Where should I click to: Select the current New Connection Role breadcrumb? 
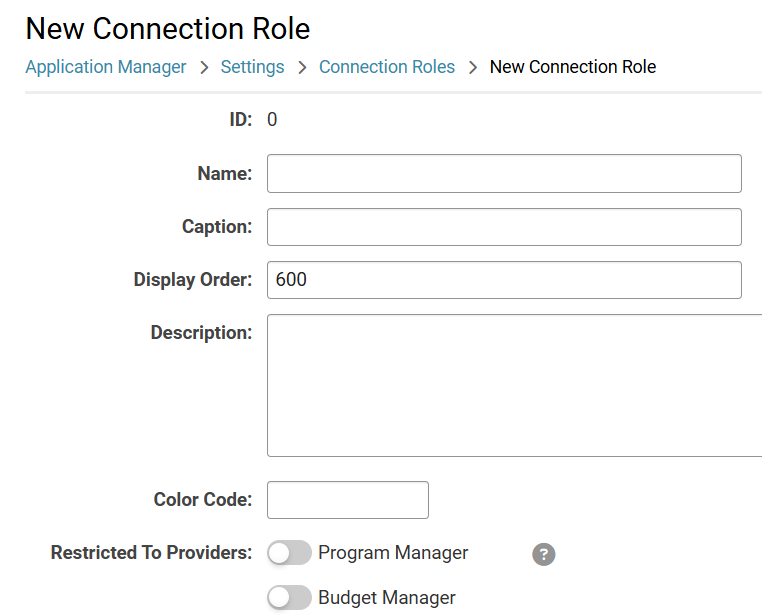pos(572,67)
